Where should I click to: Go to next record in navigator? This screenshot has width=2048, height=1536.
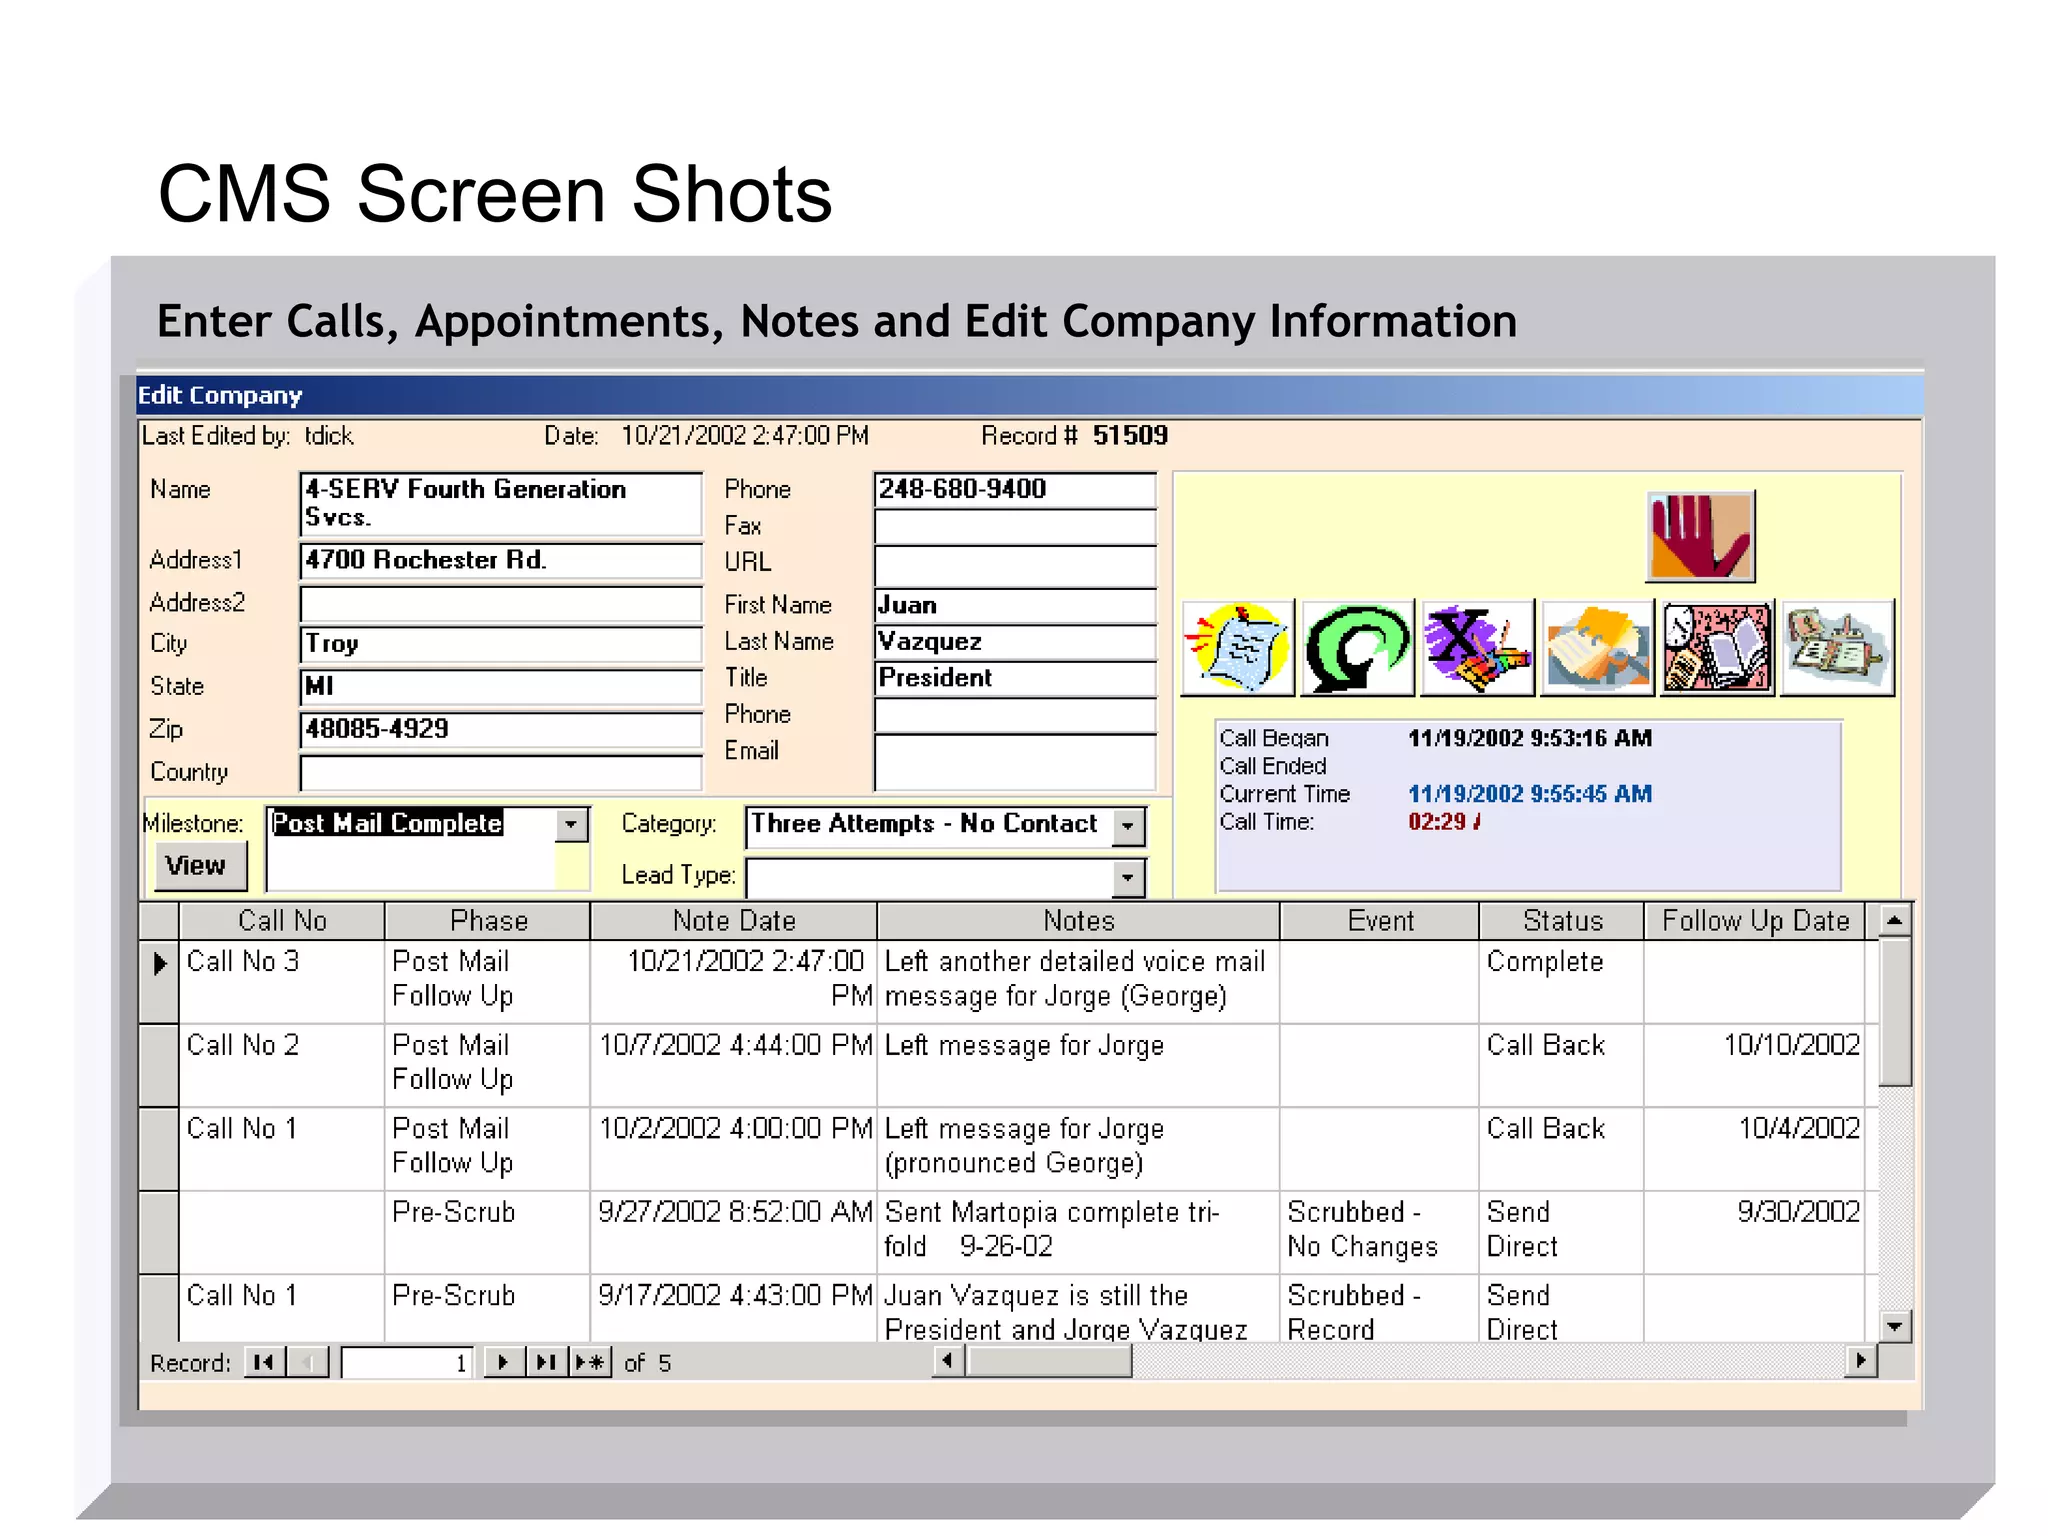(x=504, y=1362)
